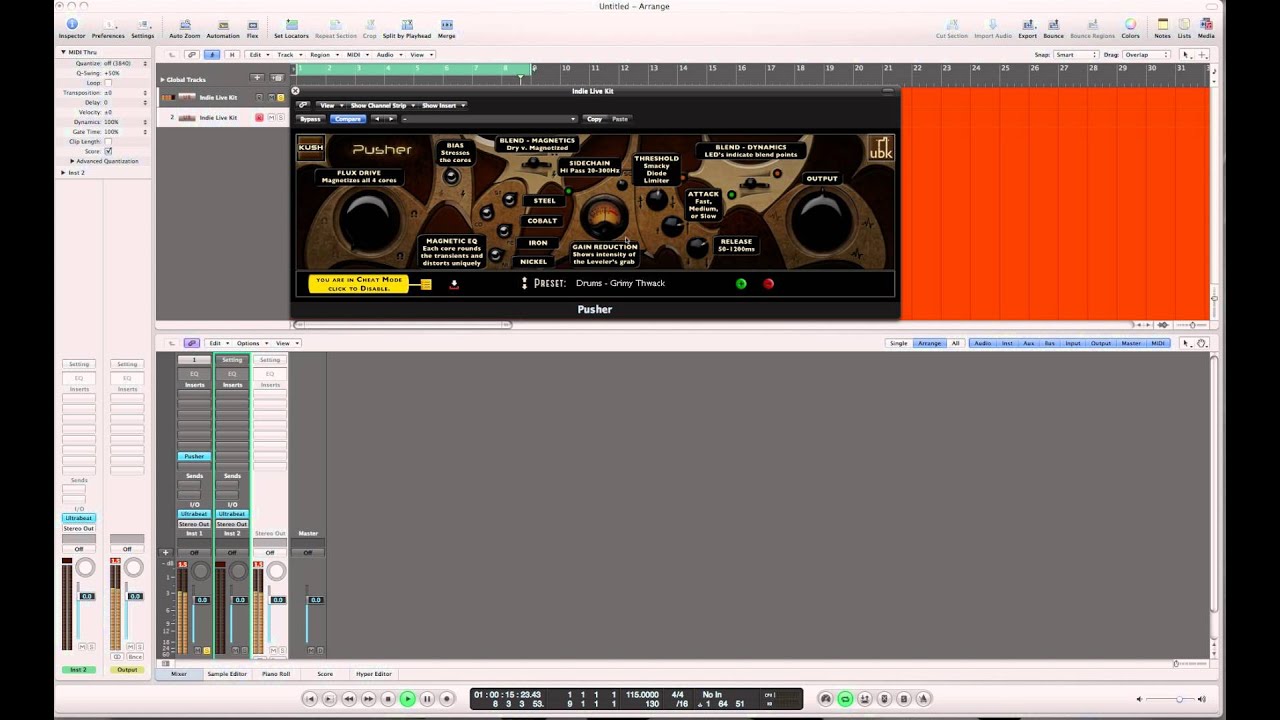Image resolution: width=1280 pixels, height=720 pixels.
Task: Select the Single mixer view button
Action: pos(899,343)
